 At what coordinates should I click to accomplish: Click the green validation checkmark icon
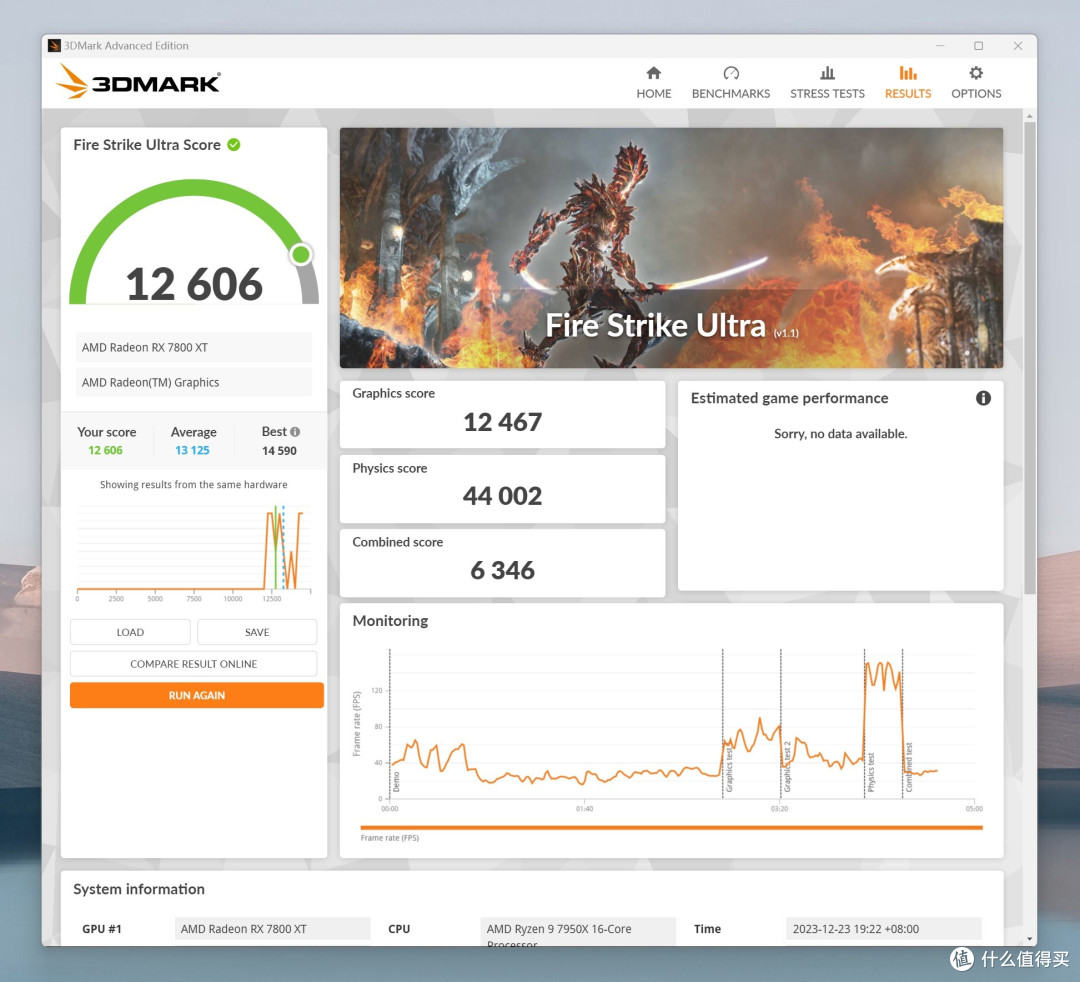(234, 145)
